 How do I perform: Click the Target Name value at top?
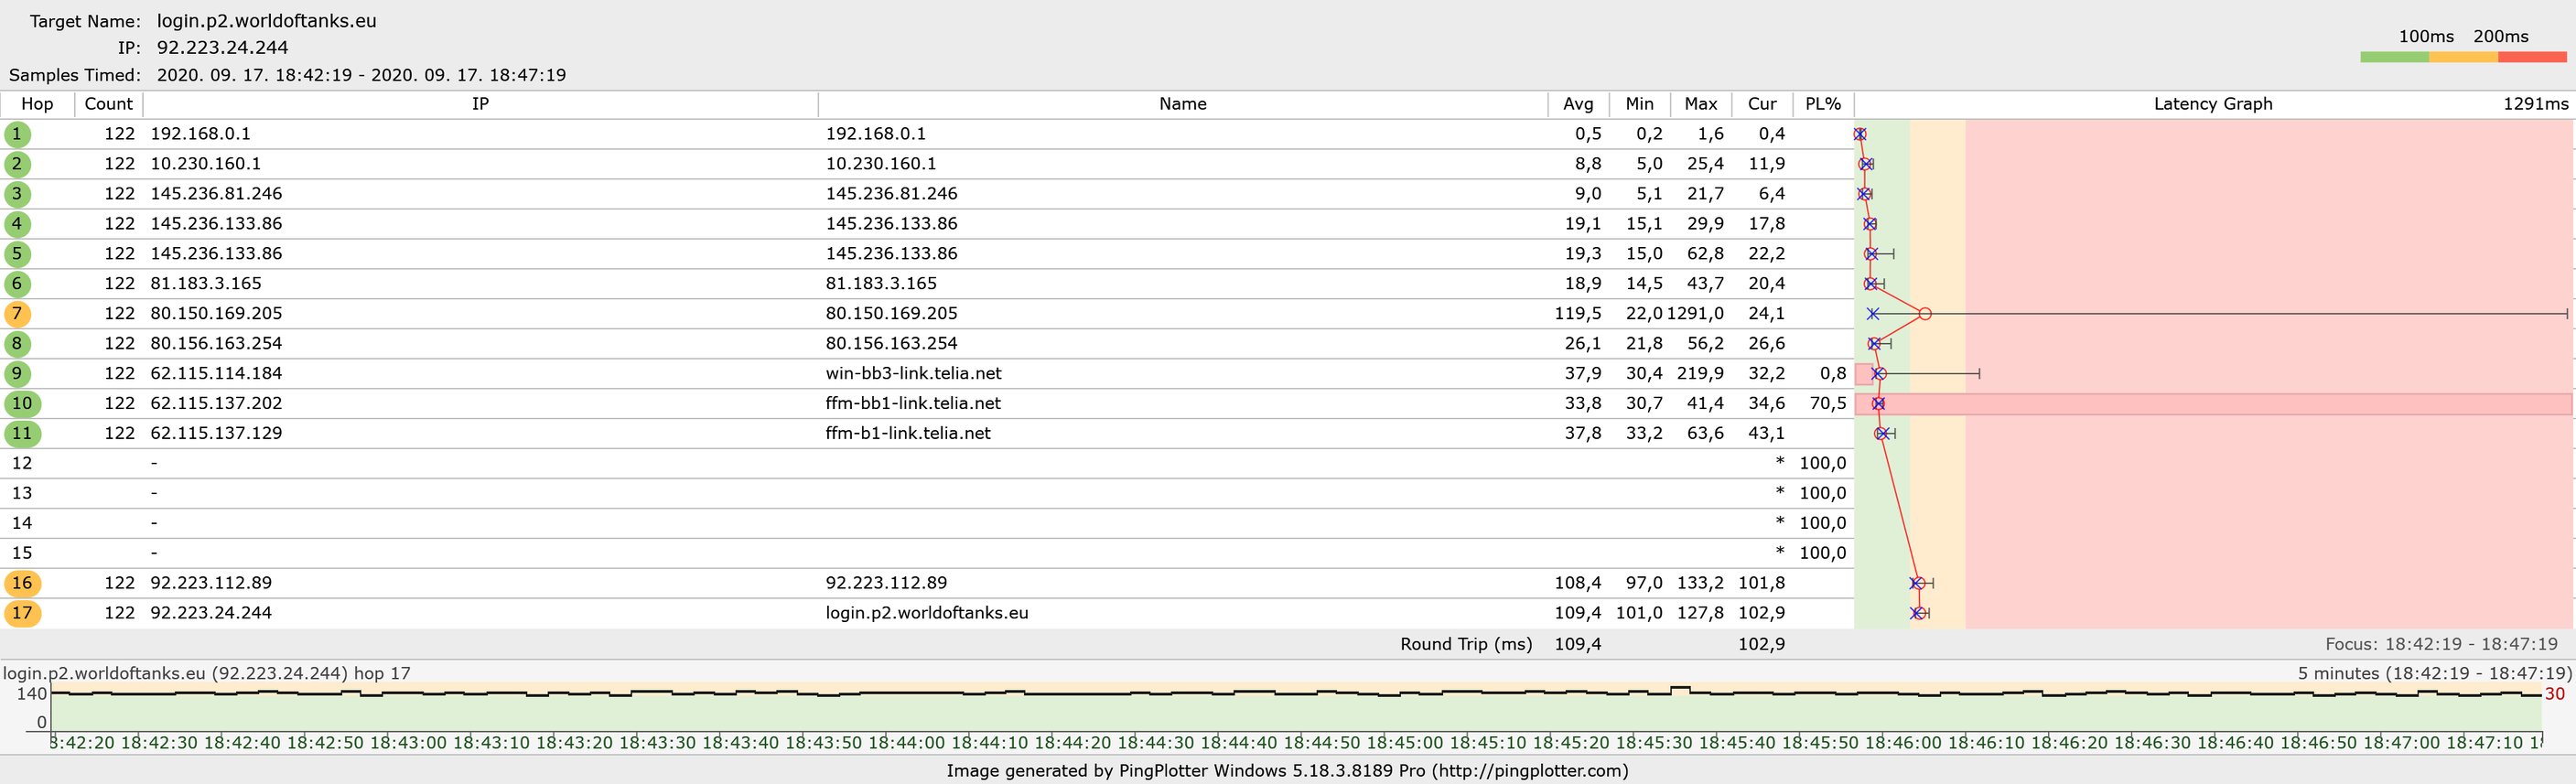point(267,21)
